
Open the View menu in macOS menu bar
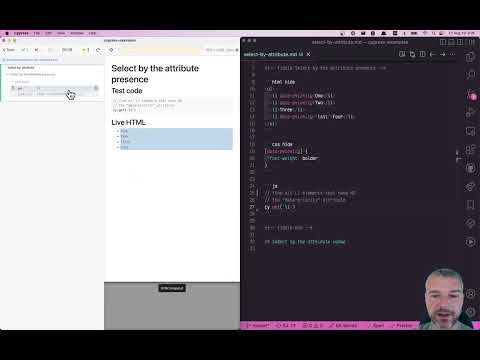61,33
